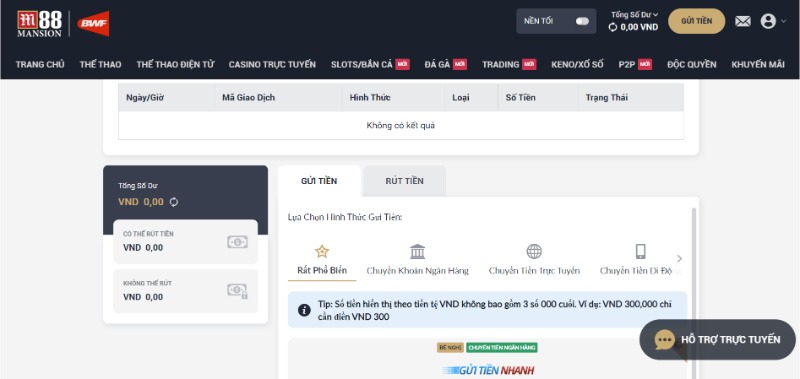Image resolution: width=800 pixels, height=379 pixels.
Task: Toggle the Nền Tối dark mode switch
Action: pos(582,21)
